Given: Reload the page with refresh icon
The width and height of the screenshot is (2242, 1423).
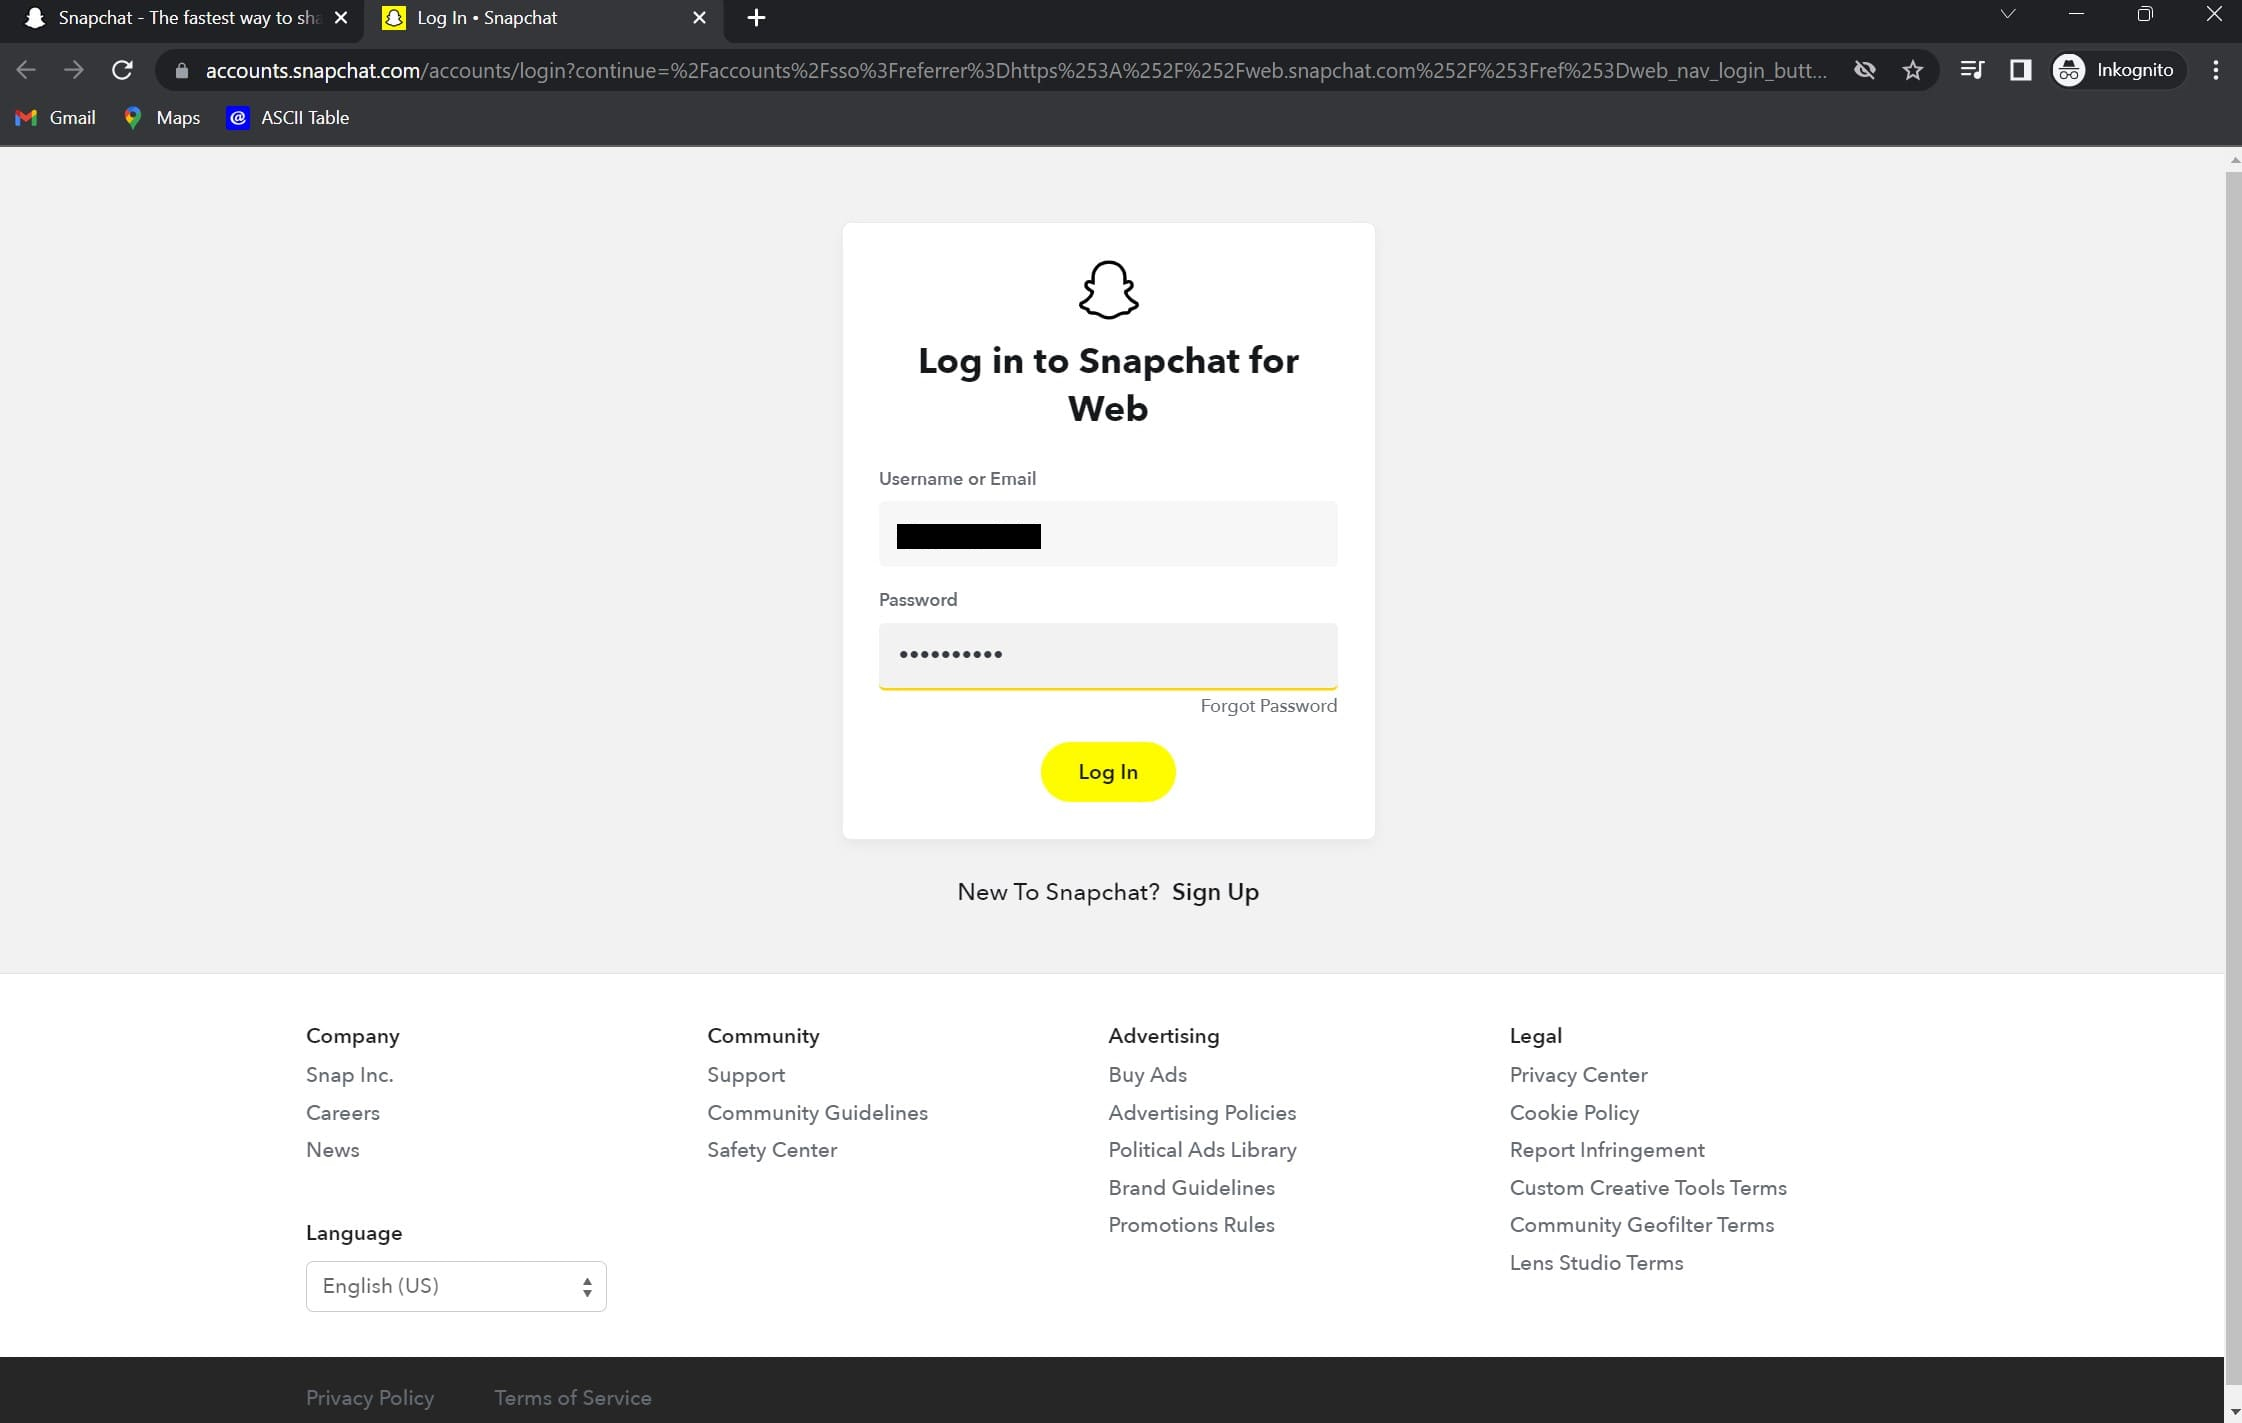Looking at the screenshot, I should click(x=122, y=70).
